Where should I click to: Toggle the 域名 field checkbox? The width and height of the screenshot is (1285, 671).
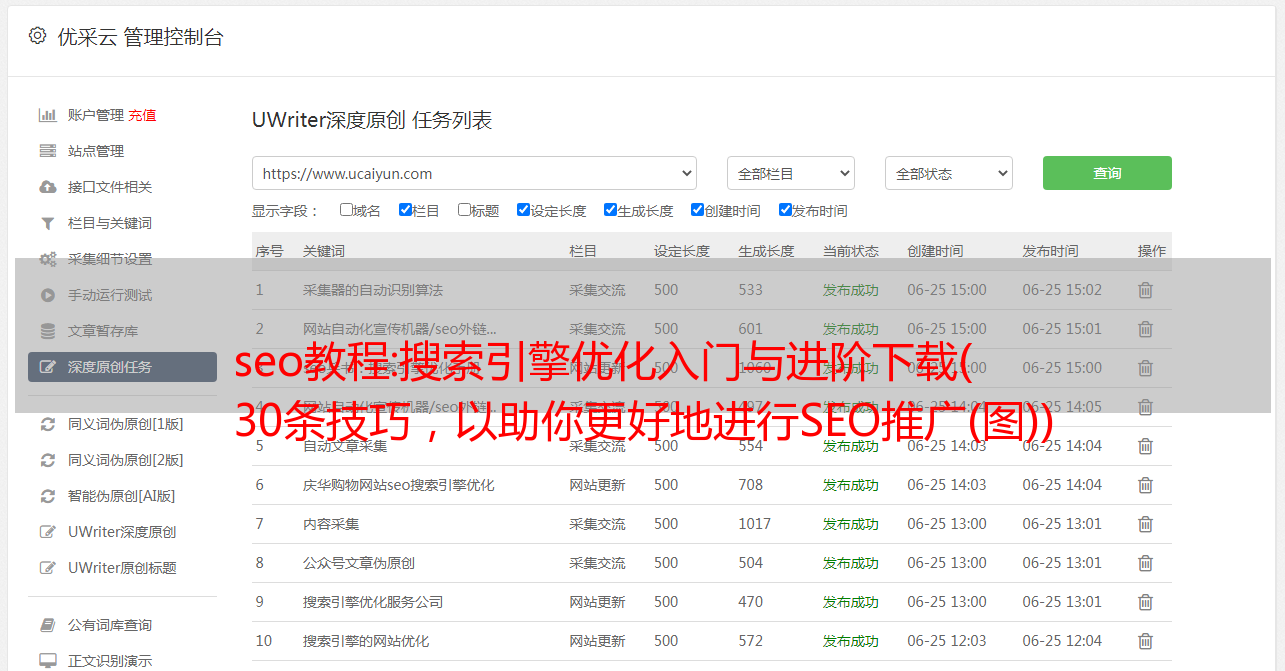pos(346,210)
